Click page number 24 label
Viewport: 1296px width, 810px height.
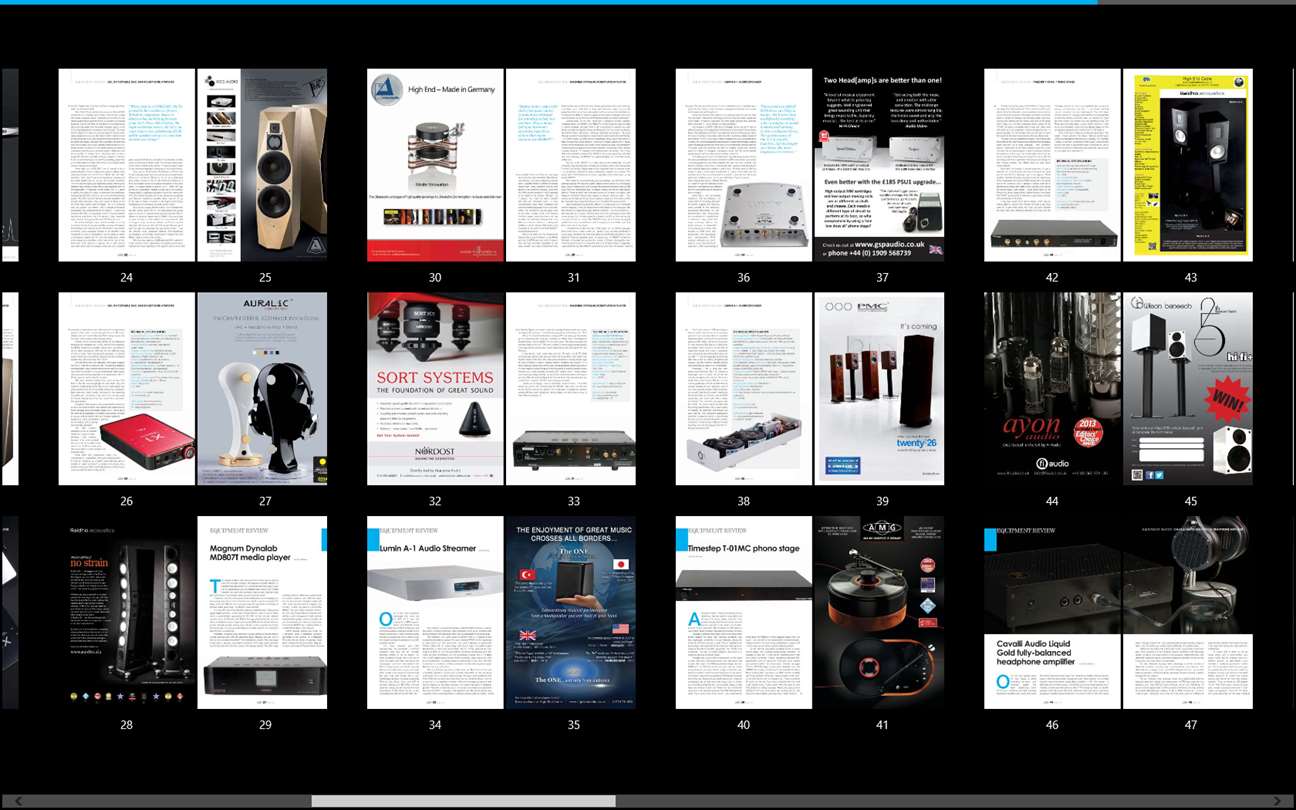(126, 277)
